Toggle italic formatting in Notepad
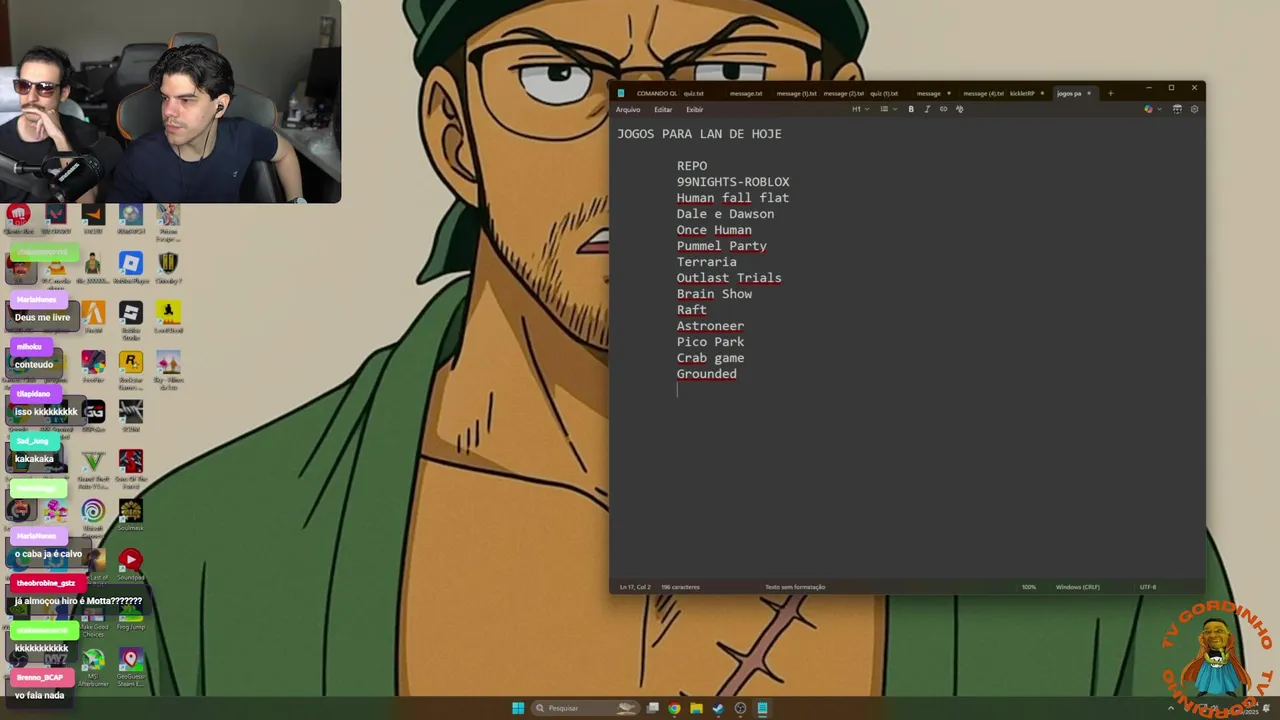The width and height of the screenshot is (1280, 720). (927, 109)
